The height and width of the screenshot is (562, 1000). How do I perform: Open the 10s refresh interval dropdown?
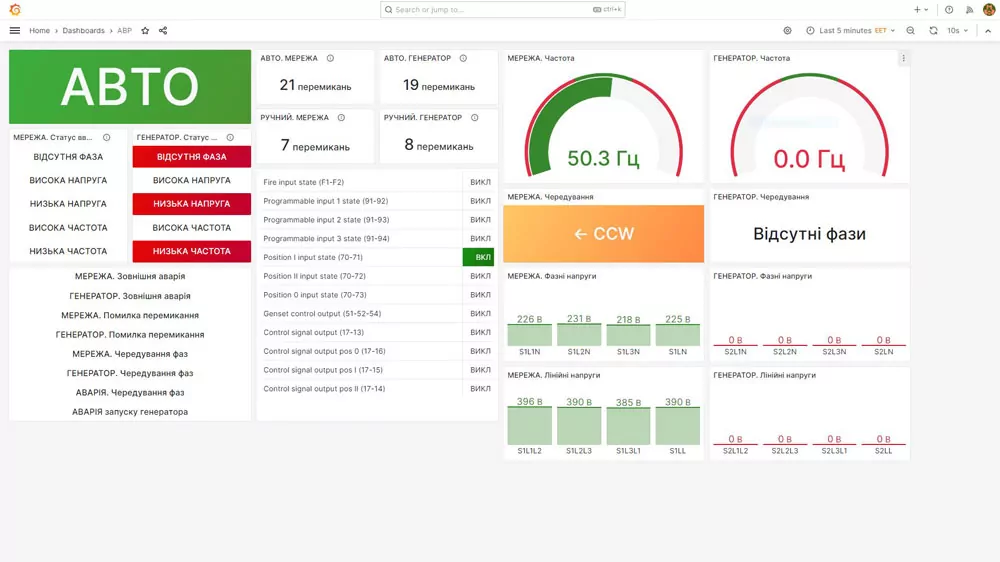point(957,31)
